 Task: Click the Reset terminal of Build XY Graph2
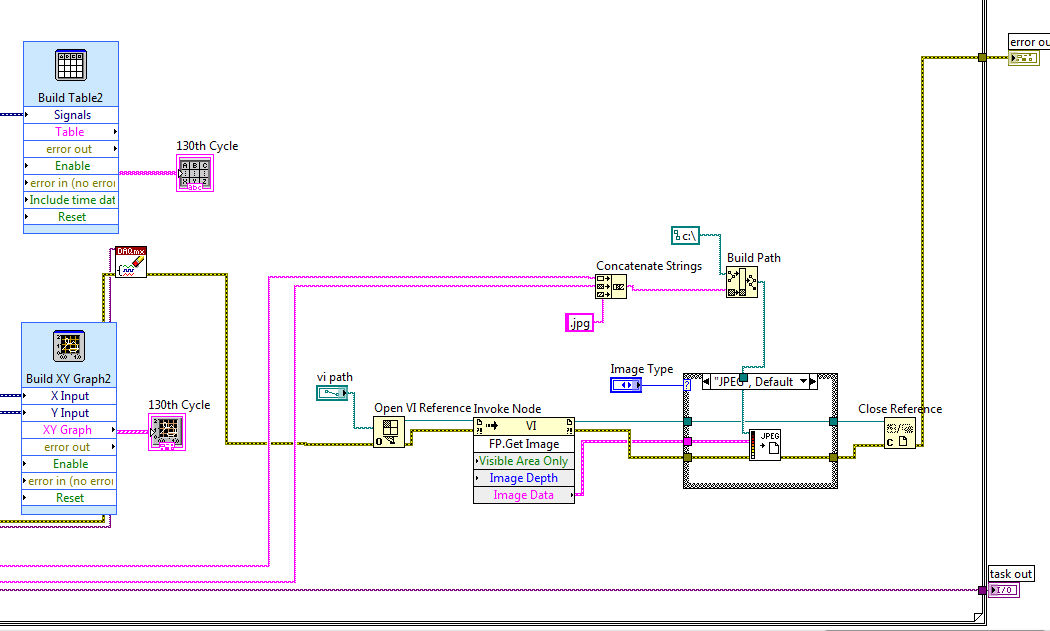tap(69, 498)
